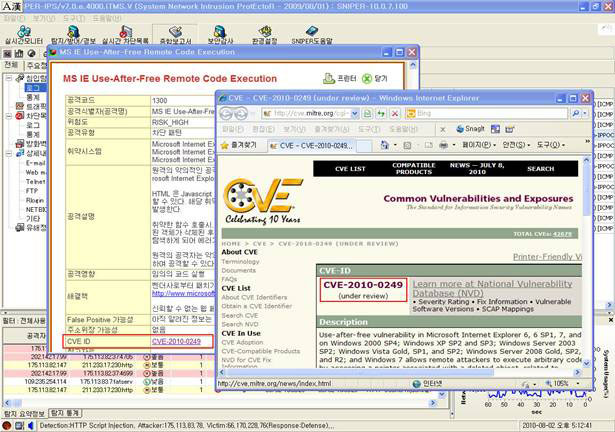This screenshot has width=615, height=432.
Task: Open the 즐겨찾기(A) menu in IE
Action: coord(332,129)
